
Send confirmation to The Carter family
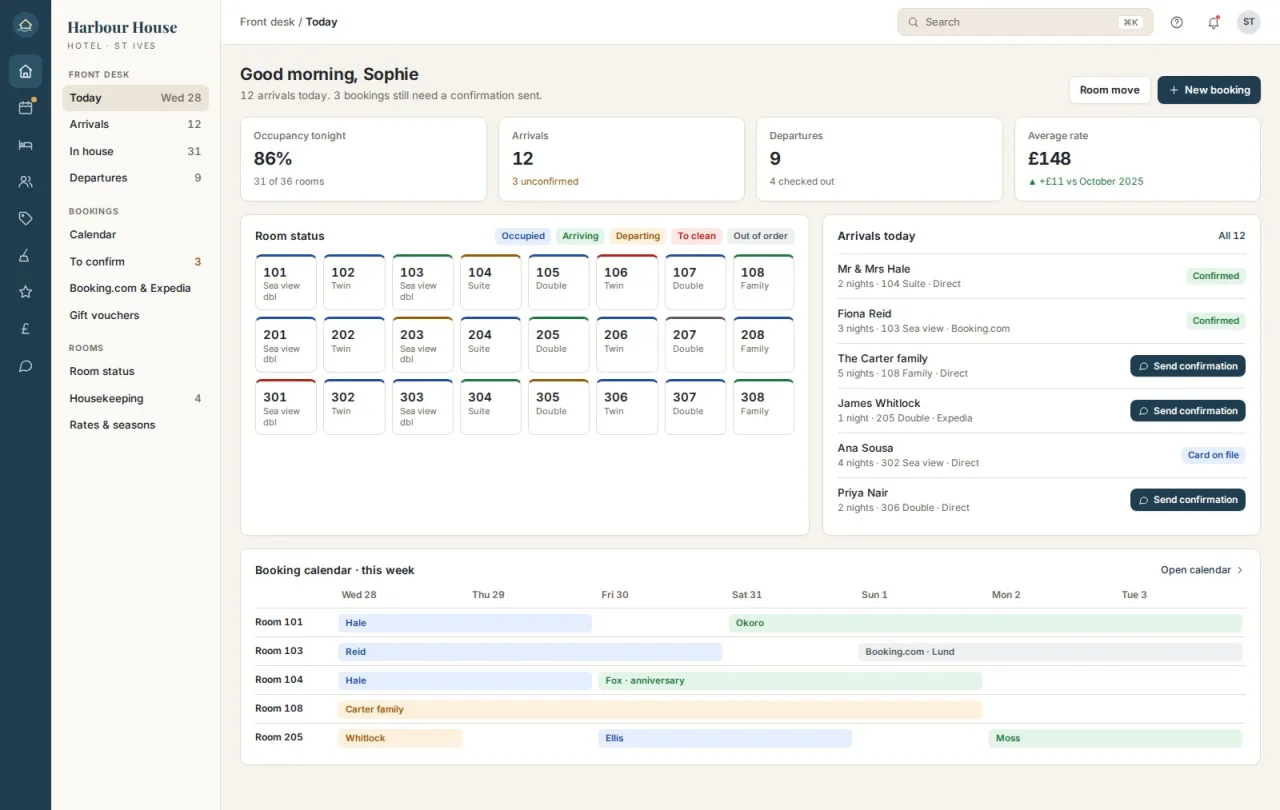point(1188,366)
